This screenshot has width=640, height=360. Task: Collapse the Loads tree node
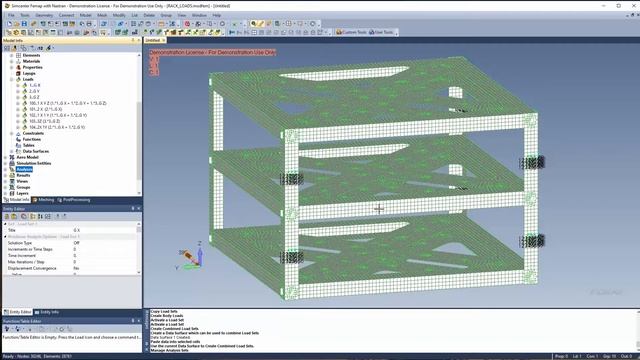tap(12, 79)
